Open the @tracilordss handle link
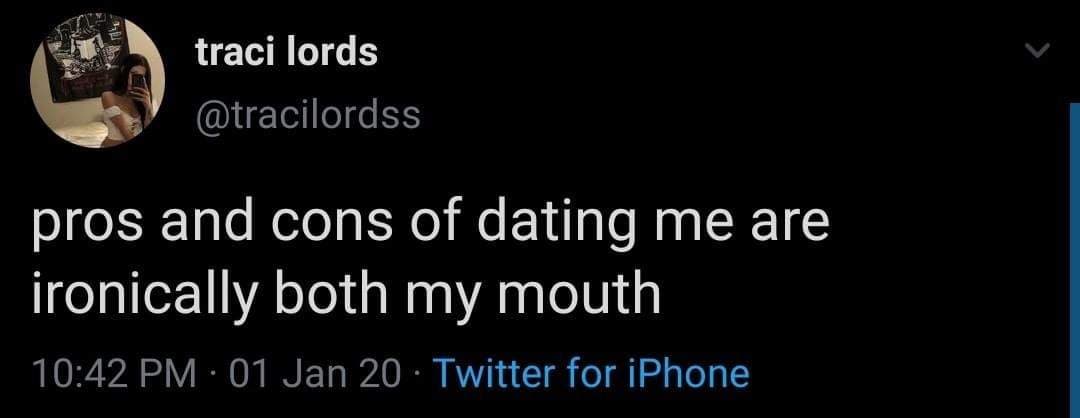 click(308, 115)
